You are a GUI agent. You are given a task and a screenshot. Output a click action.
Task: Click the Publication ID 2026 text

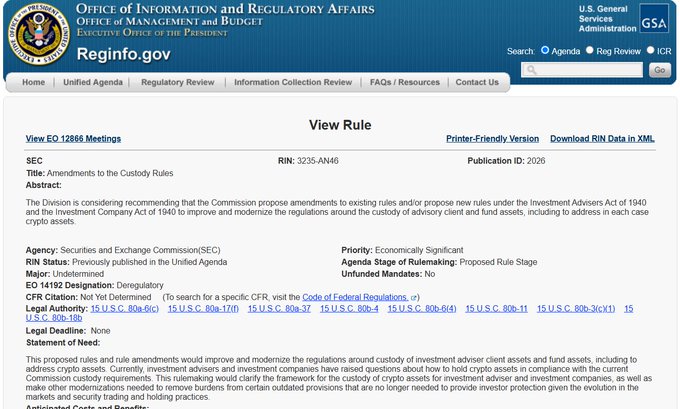point(506,161)
